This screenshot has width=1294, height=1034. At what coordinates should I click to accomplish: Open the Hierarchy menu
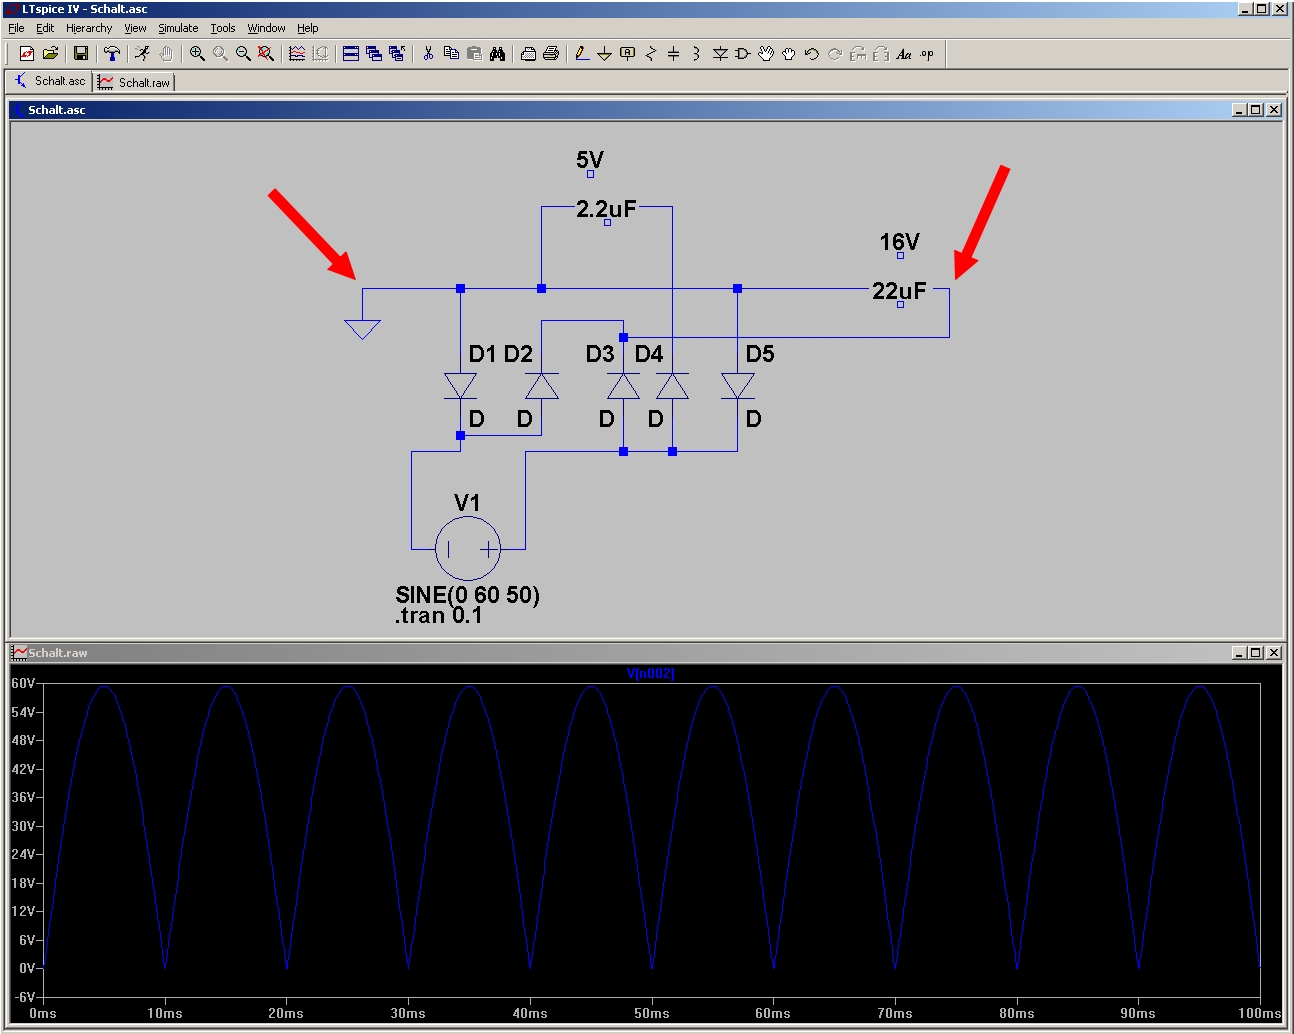[x=89, y=28]
